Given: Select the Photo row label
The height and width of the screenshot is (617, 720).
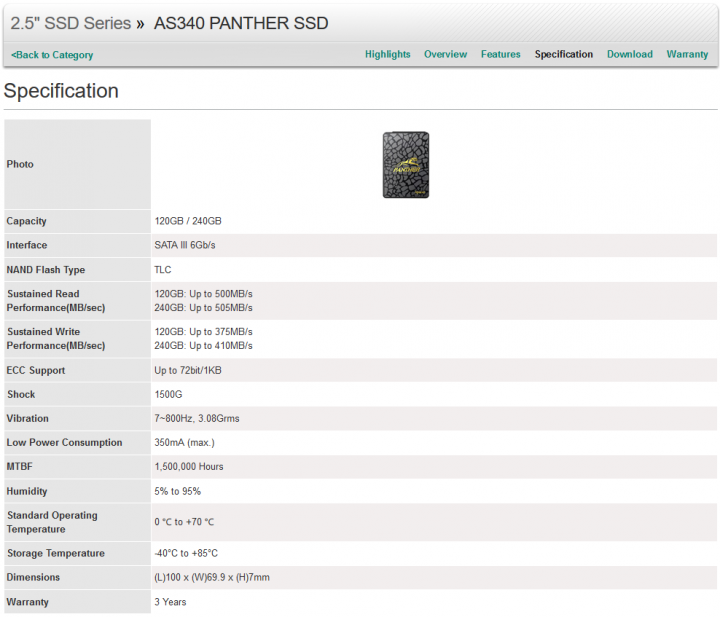Looking at the screenshot, I should click(20, 164).
